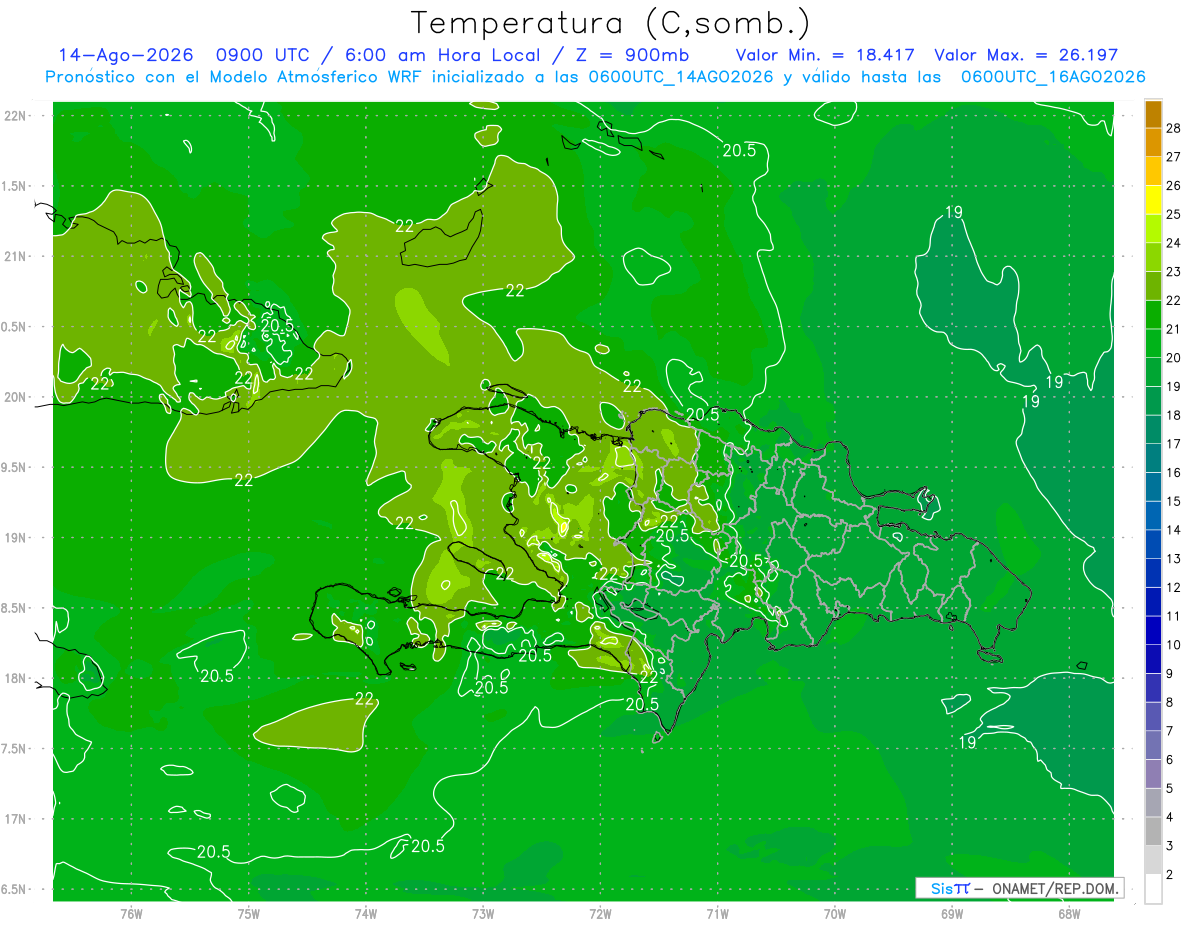
Task: Click legend scale number 27
Action: tap(1174, 157)
